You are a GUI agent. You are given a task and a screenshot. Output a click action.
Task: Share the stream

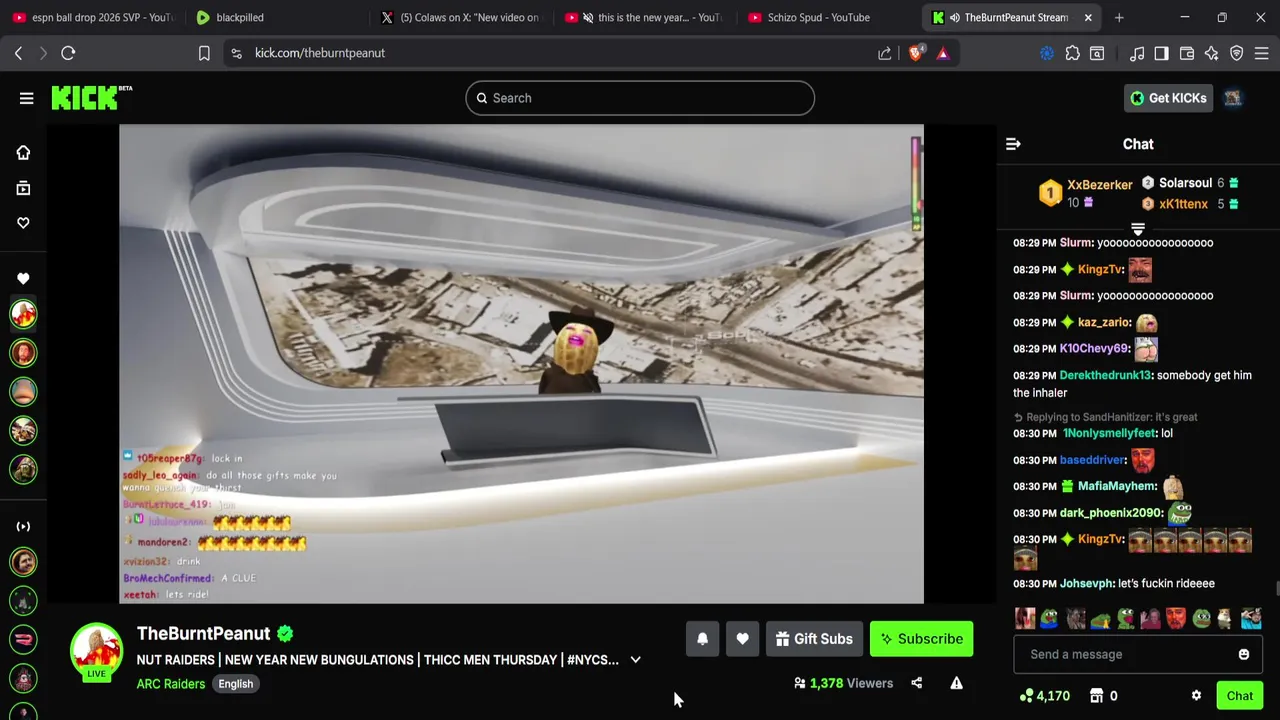pos(917,683)
